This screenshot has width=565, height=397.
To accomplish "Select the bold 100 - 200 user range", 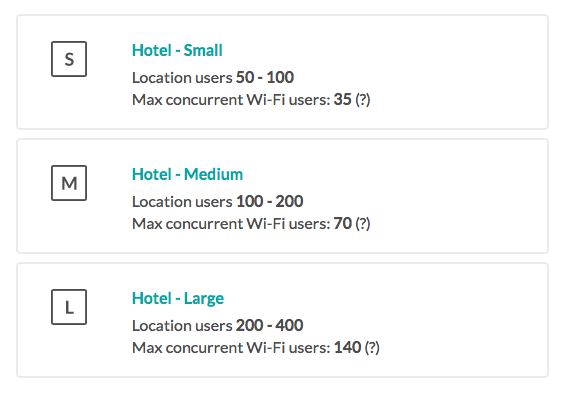I will (270, 201).
